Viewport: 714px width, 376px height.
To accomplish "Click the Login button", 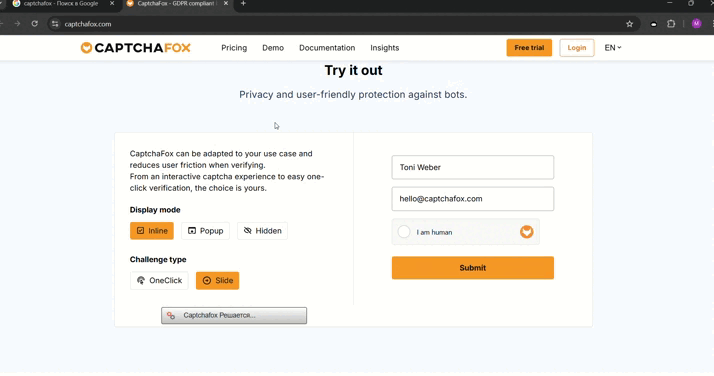I will coord(576,48).
